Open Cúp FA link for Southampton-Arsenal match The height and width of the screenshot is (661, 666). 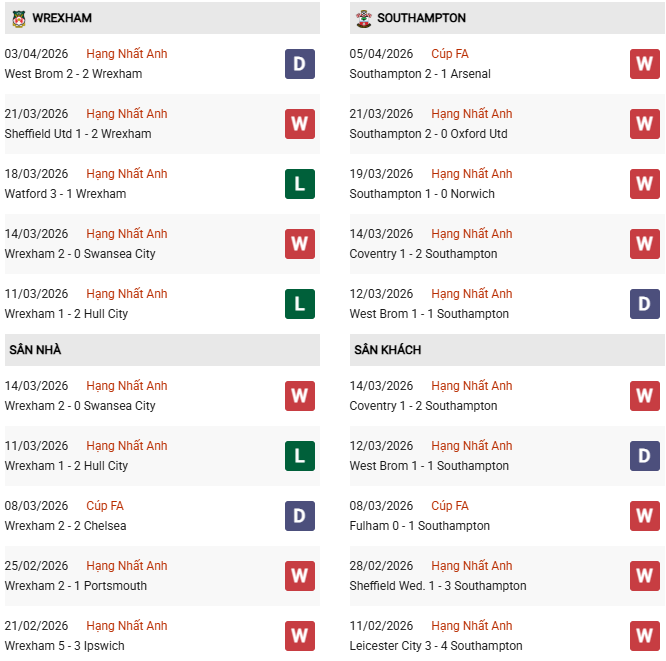[x=450, y=54]
